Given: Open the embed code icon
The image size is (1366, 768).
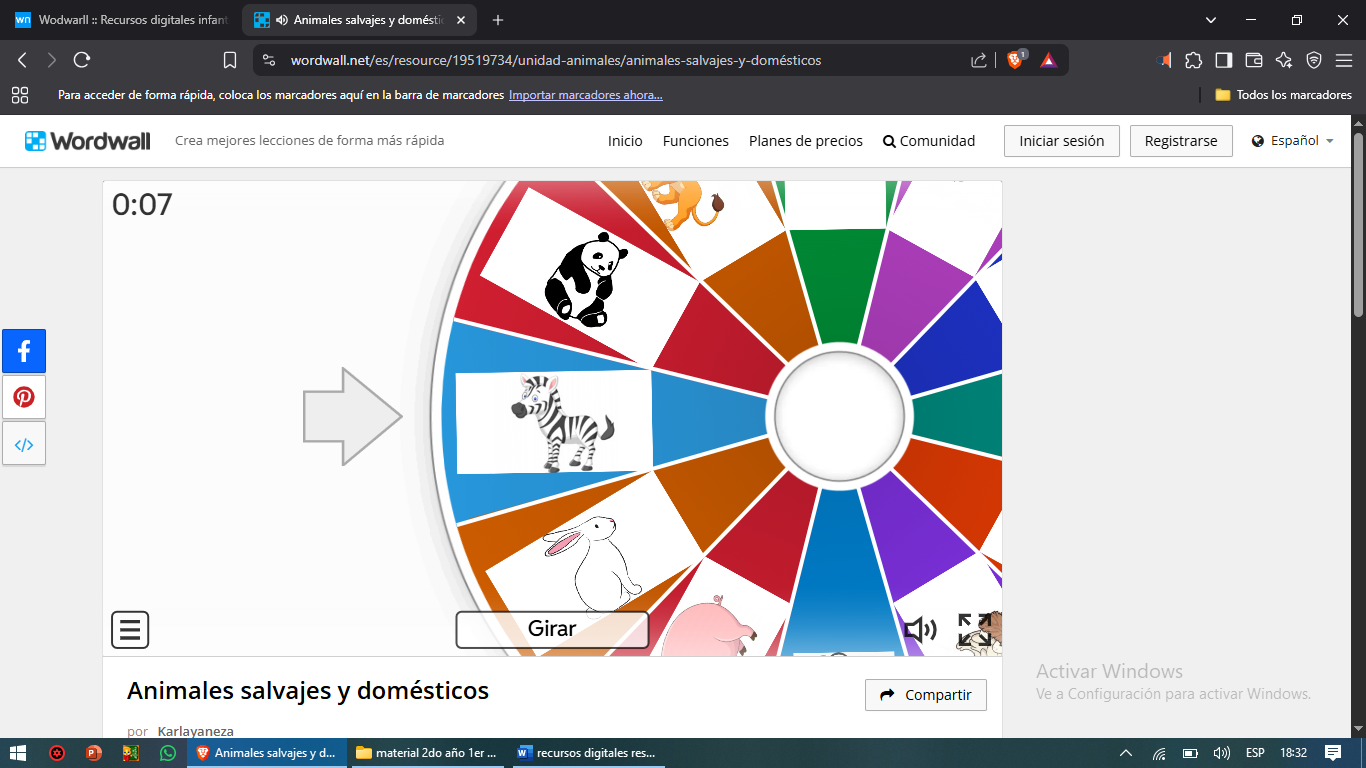Looking at the screenshot, I should coord(24,444).
